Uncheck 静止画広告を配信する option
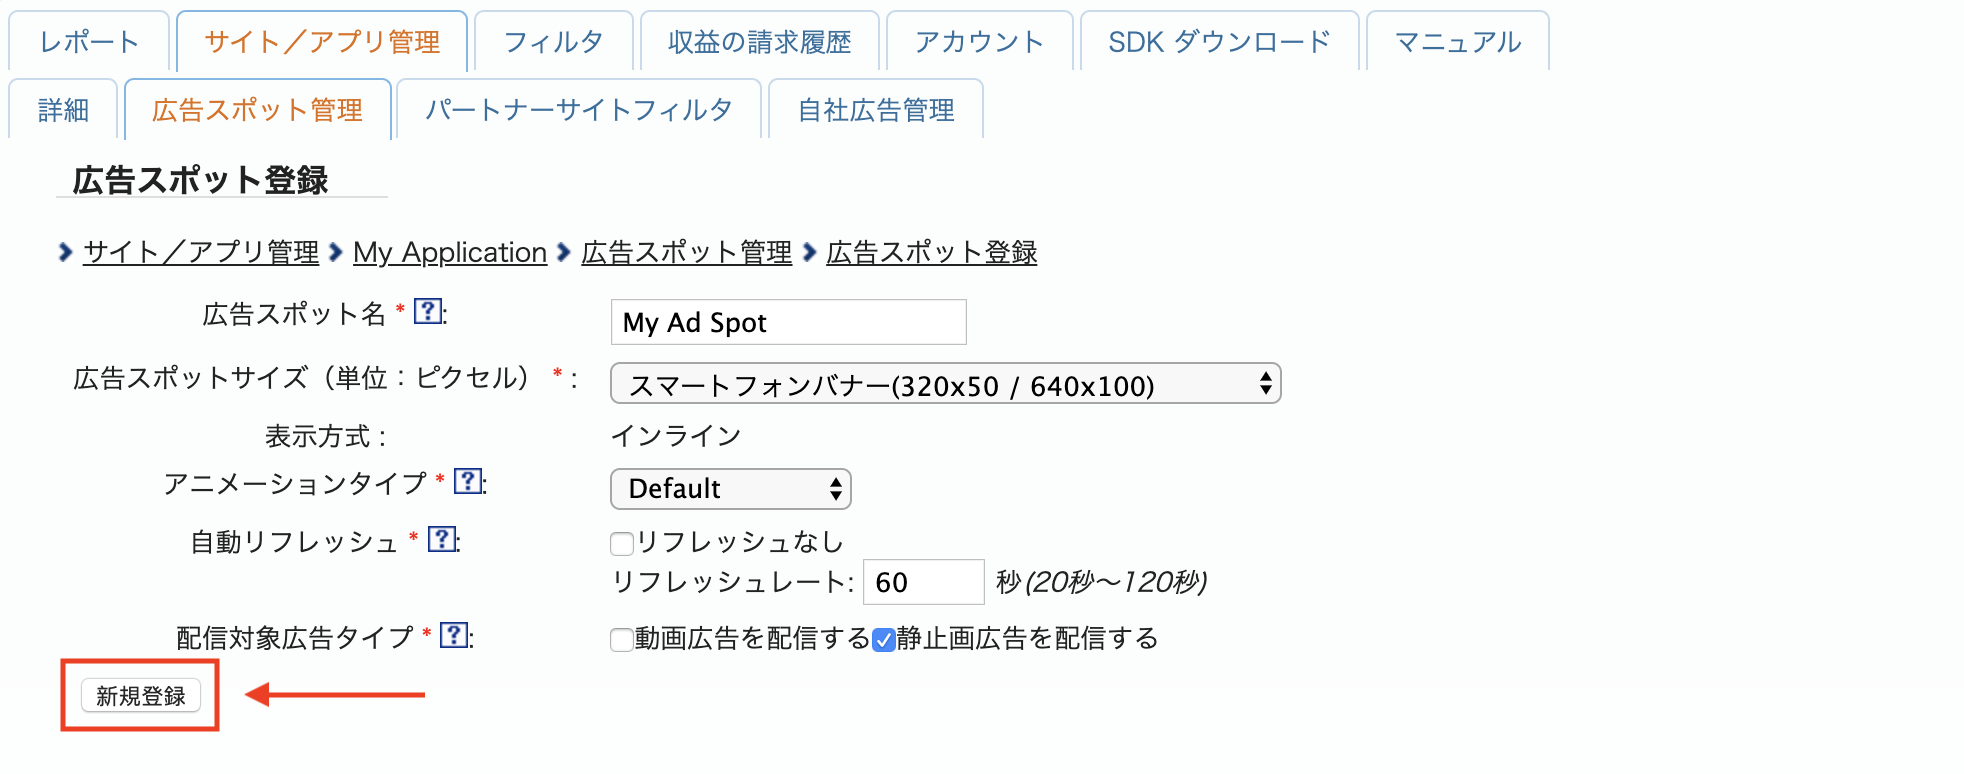 coord(884,638)
